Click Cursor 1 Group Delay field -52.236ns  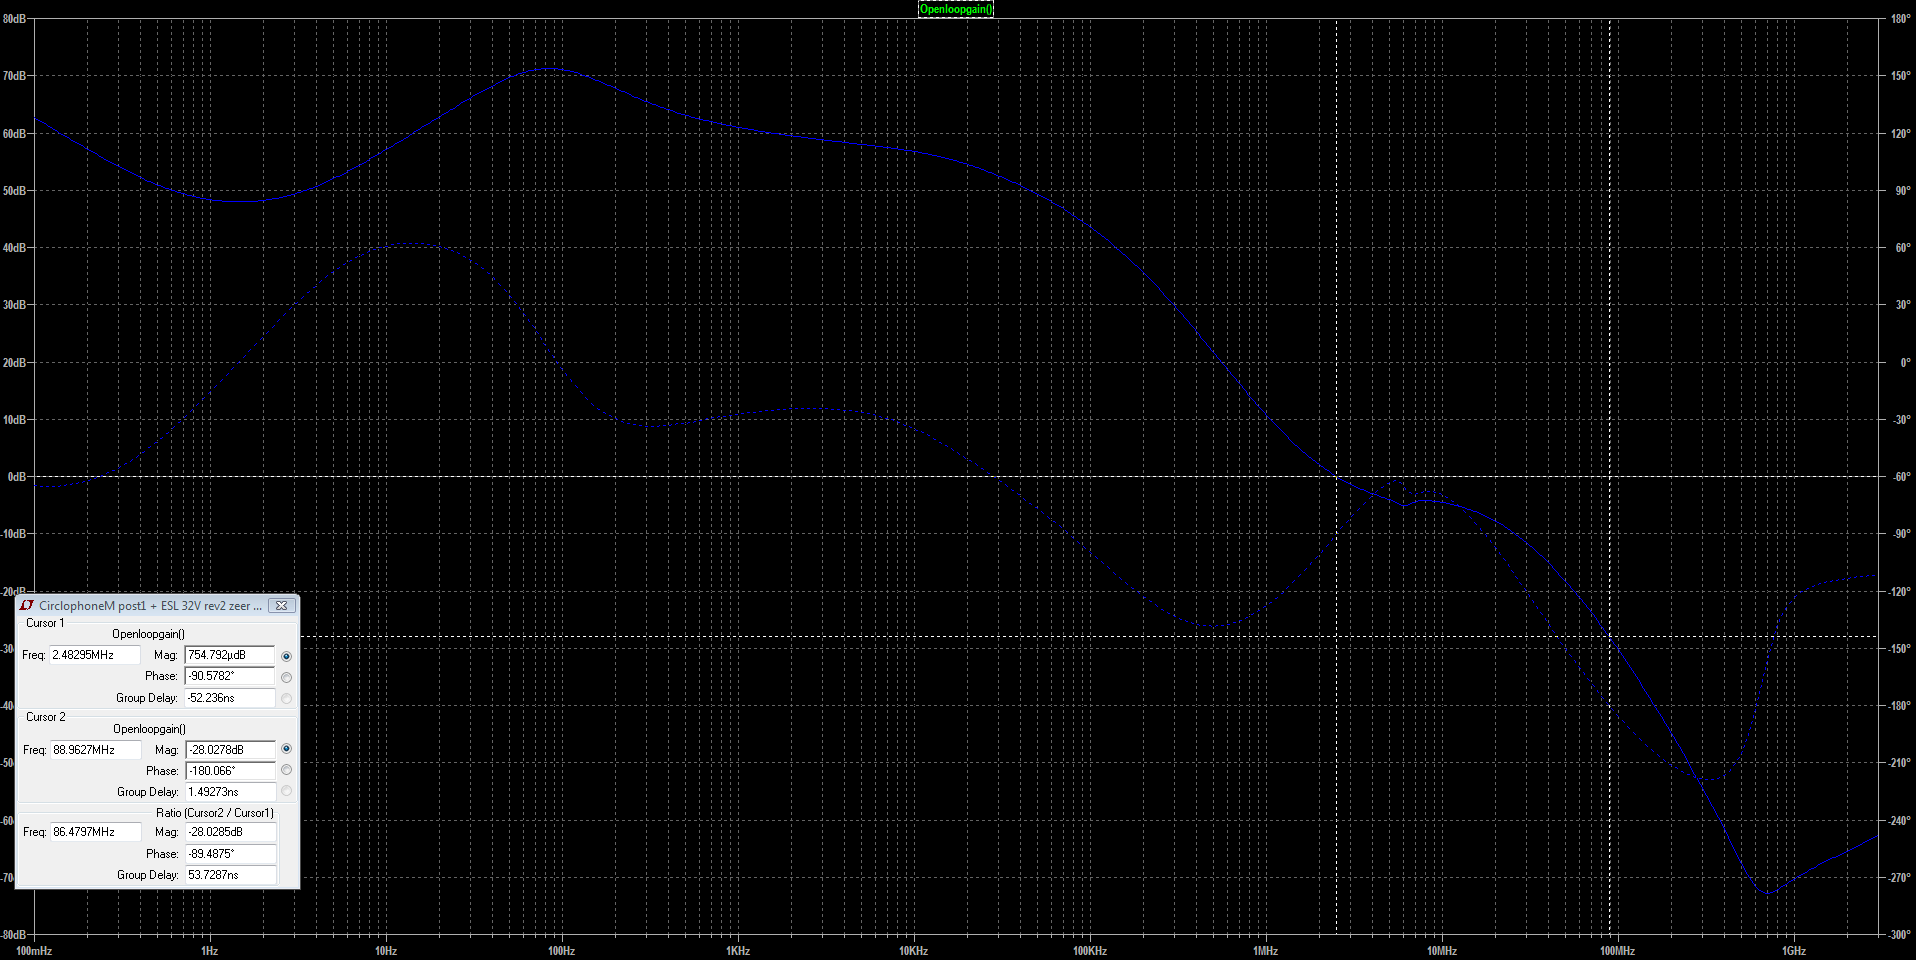click(x=230, y=698)
